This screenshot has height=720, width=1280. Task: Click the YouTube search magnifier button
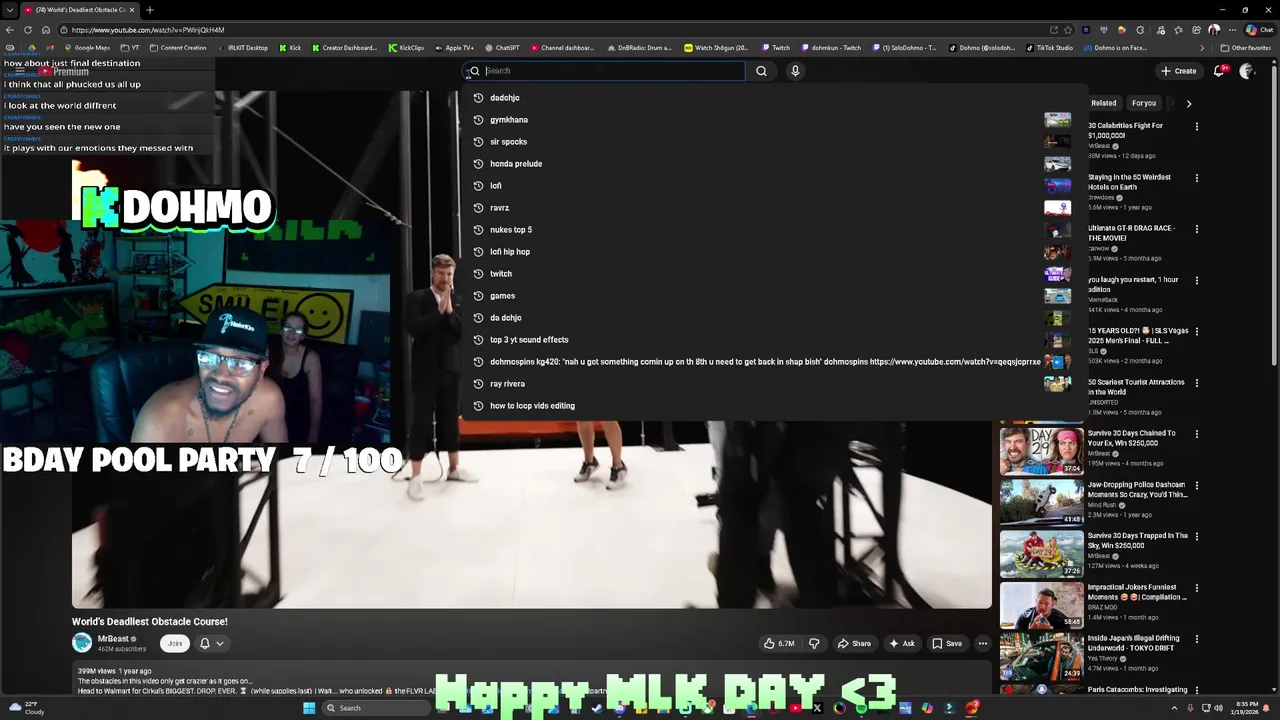click(761, 71)
